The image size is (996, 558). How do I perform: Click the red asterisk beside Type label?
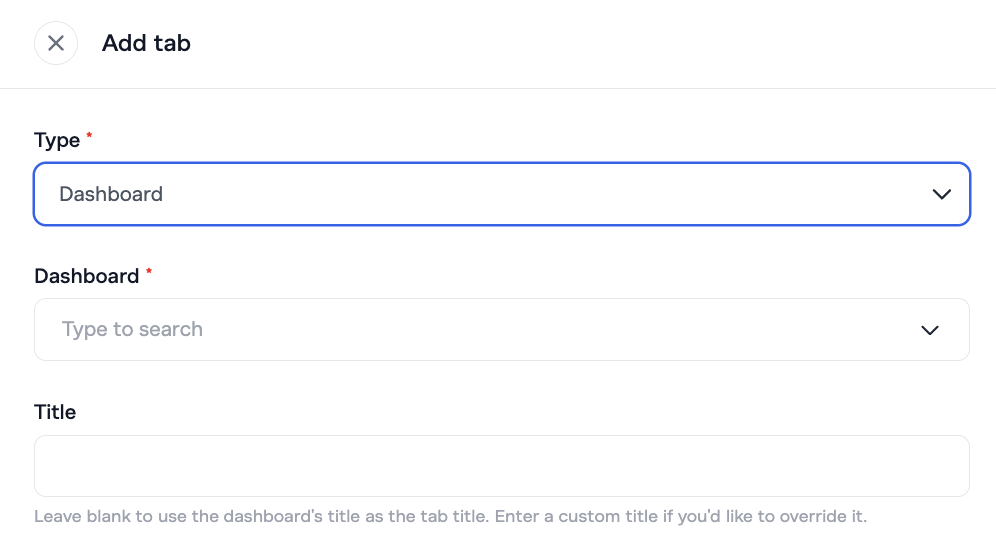(90, 136)
